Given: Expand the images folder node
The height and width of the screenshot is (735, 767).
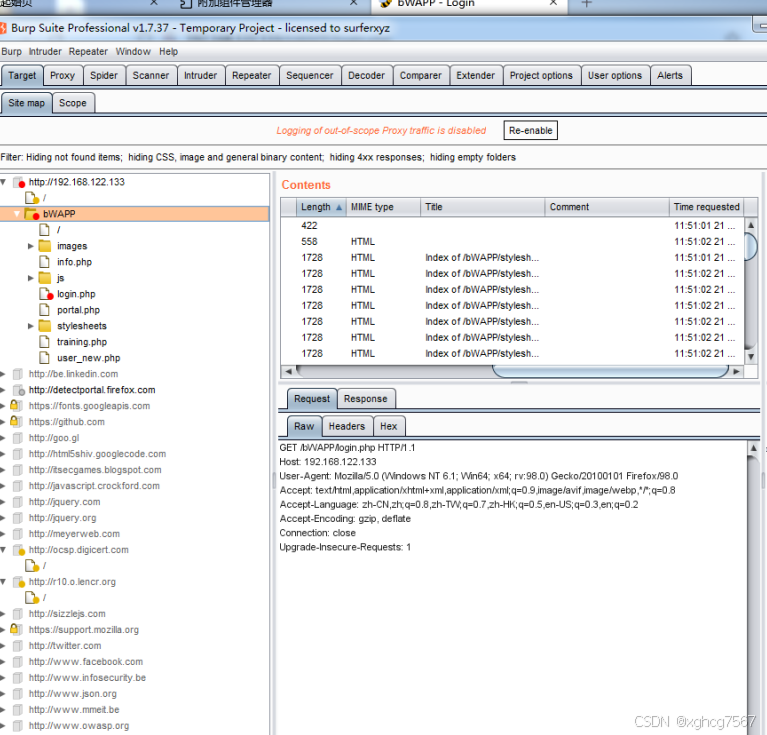Looking at the screenshot, I should (x=30, y=246).
